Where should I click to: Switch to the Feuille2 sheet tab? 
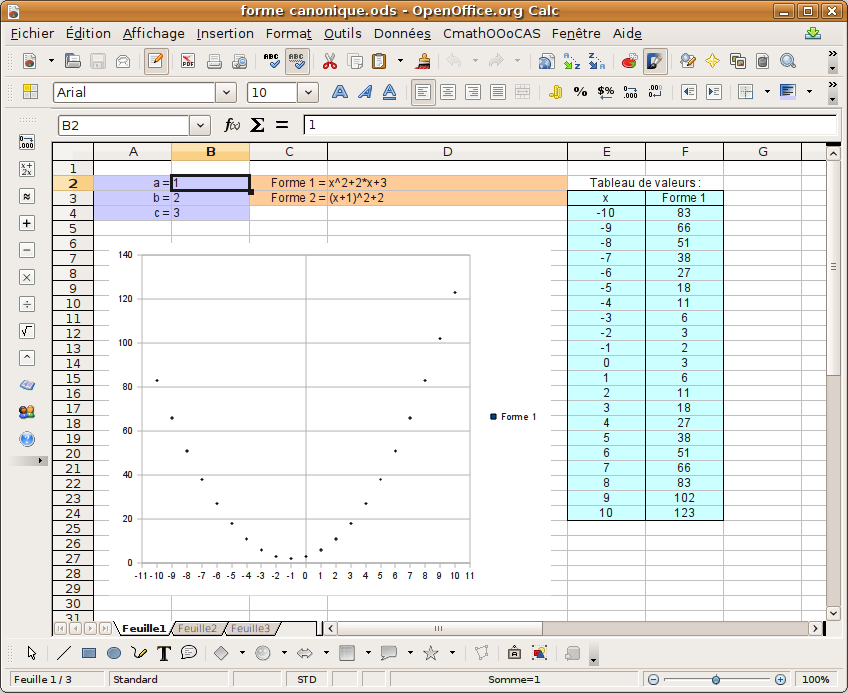click(x=197, y=628)
